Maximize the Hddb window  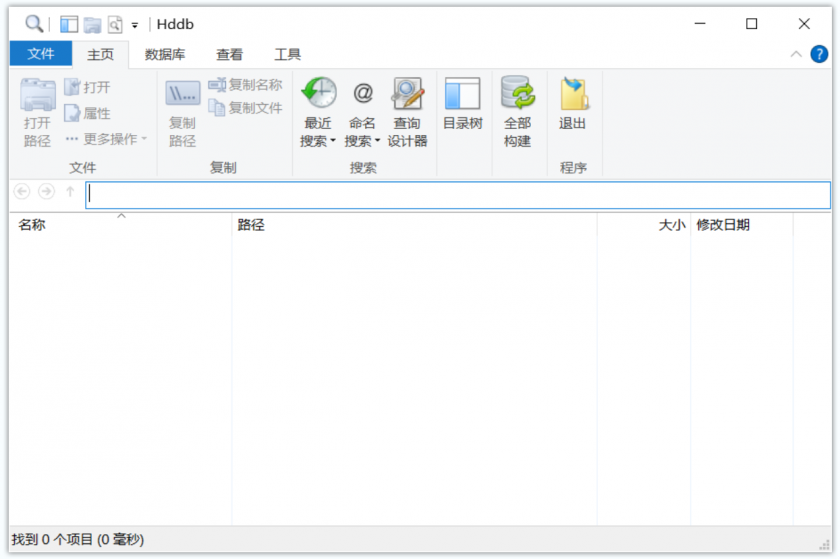751,24
